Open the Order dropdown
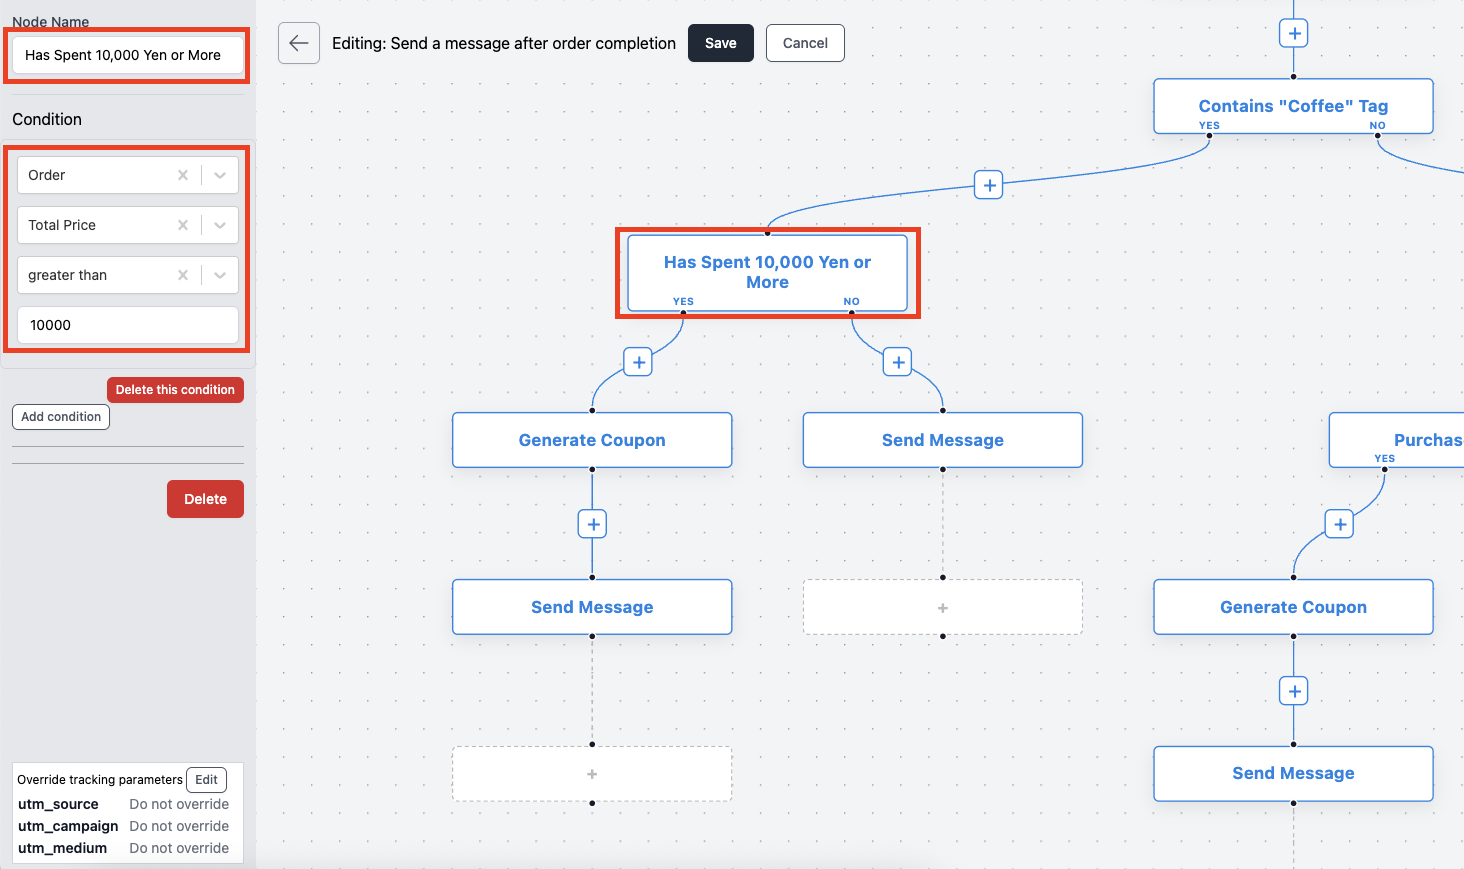Screen dimensions: 1464x869 coord(220,175)
